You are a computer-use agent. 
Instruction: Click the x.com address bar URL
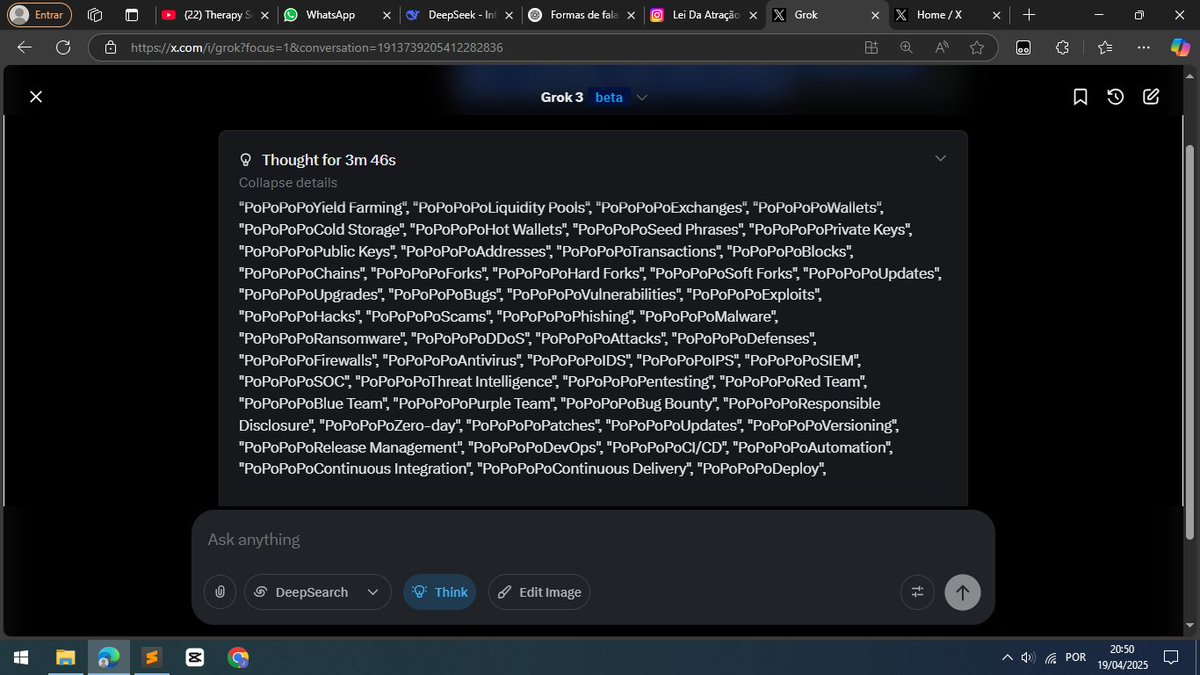[x=317, y=47]
